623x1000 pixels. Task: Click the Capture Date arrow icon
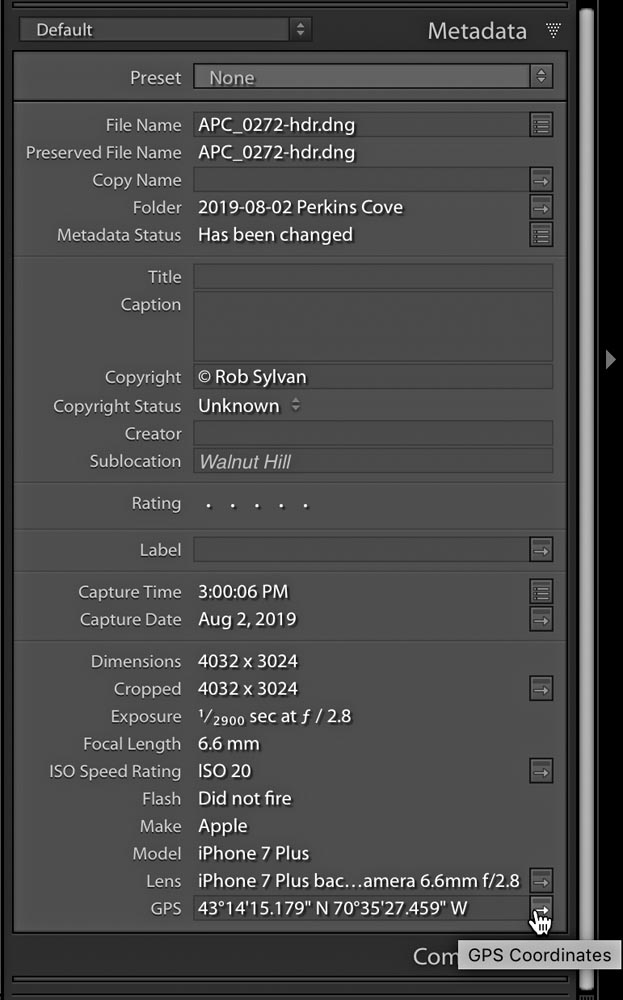[541, 619]
